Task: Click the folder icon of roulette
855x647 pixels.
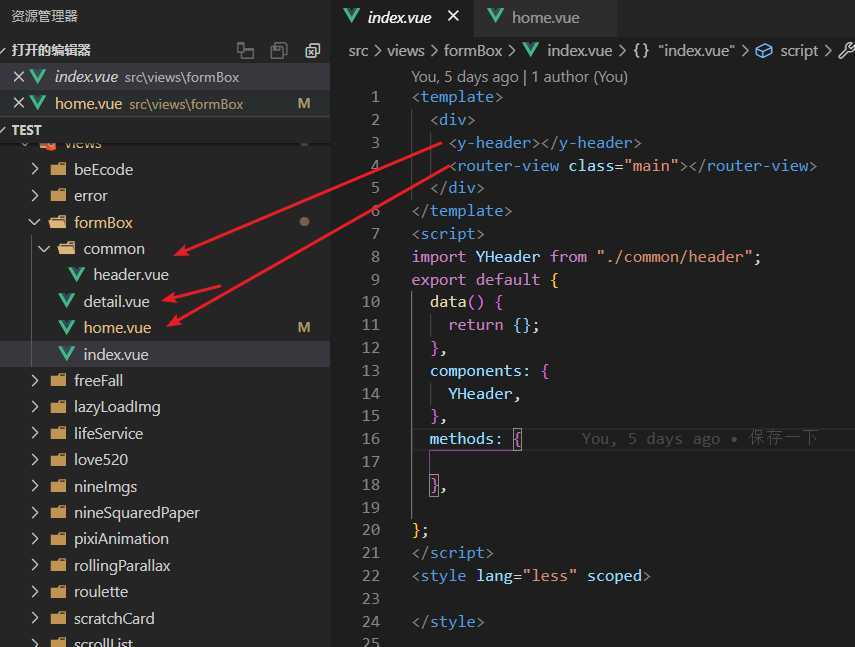Action: (58, 591)
